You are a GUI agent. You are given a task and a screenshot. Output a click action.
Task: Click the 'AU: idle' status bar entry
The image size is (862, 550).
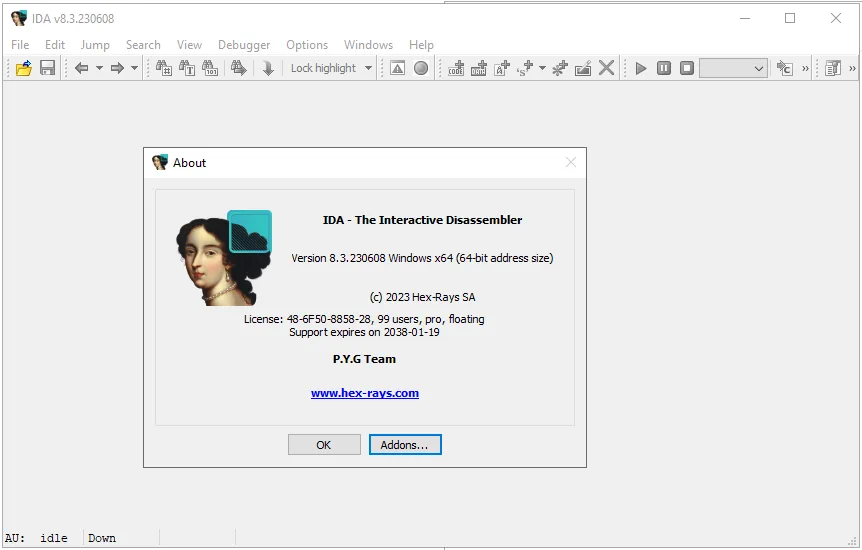click(36, 538)
